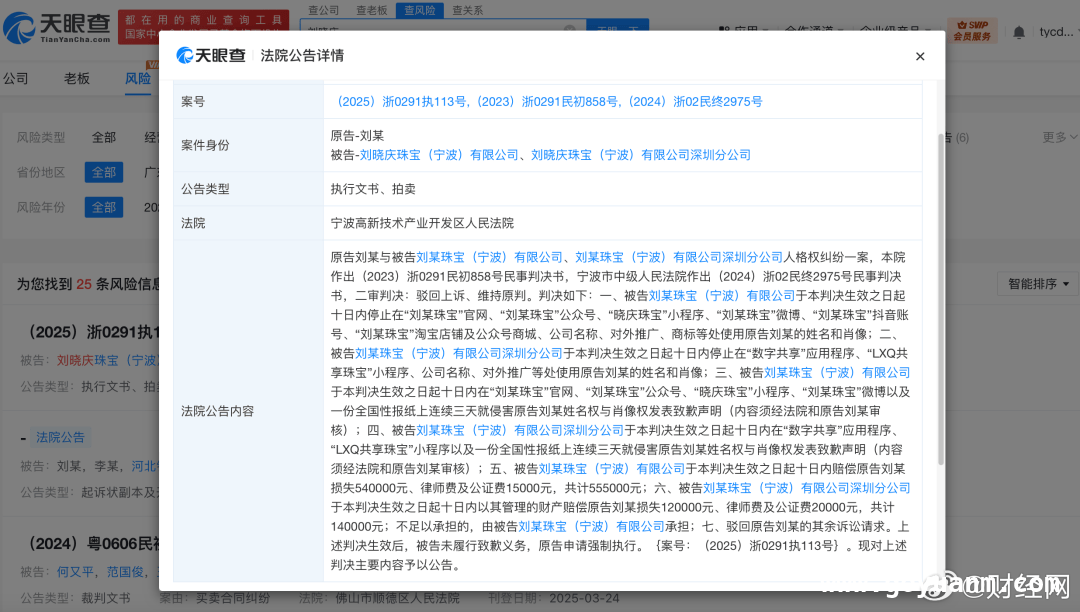Expand the 更多 filter options

[1059, 137]
